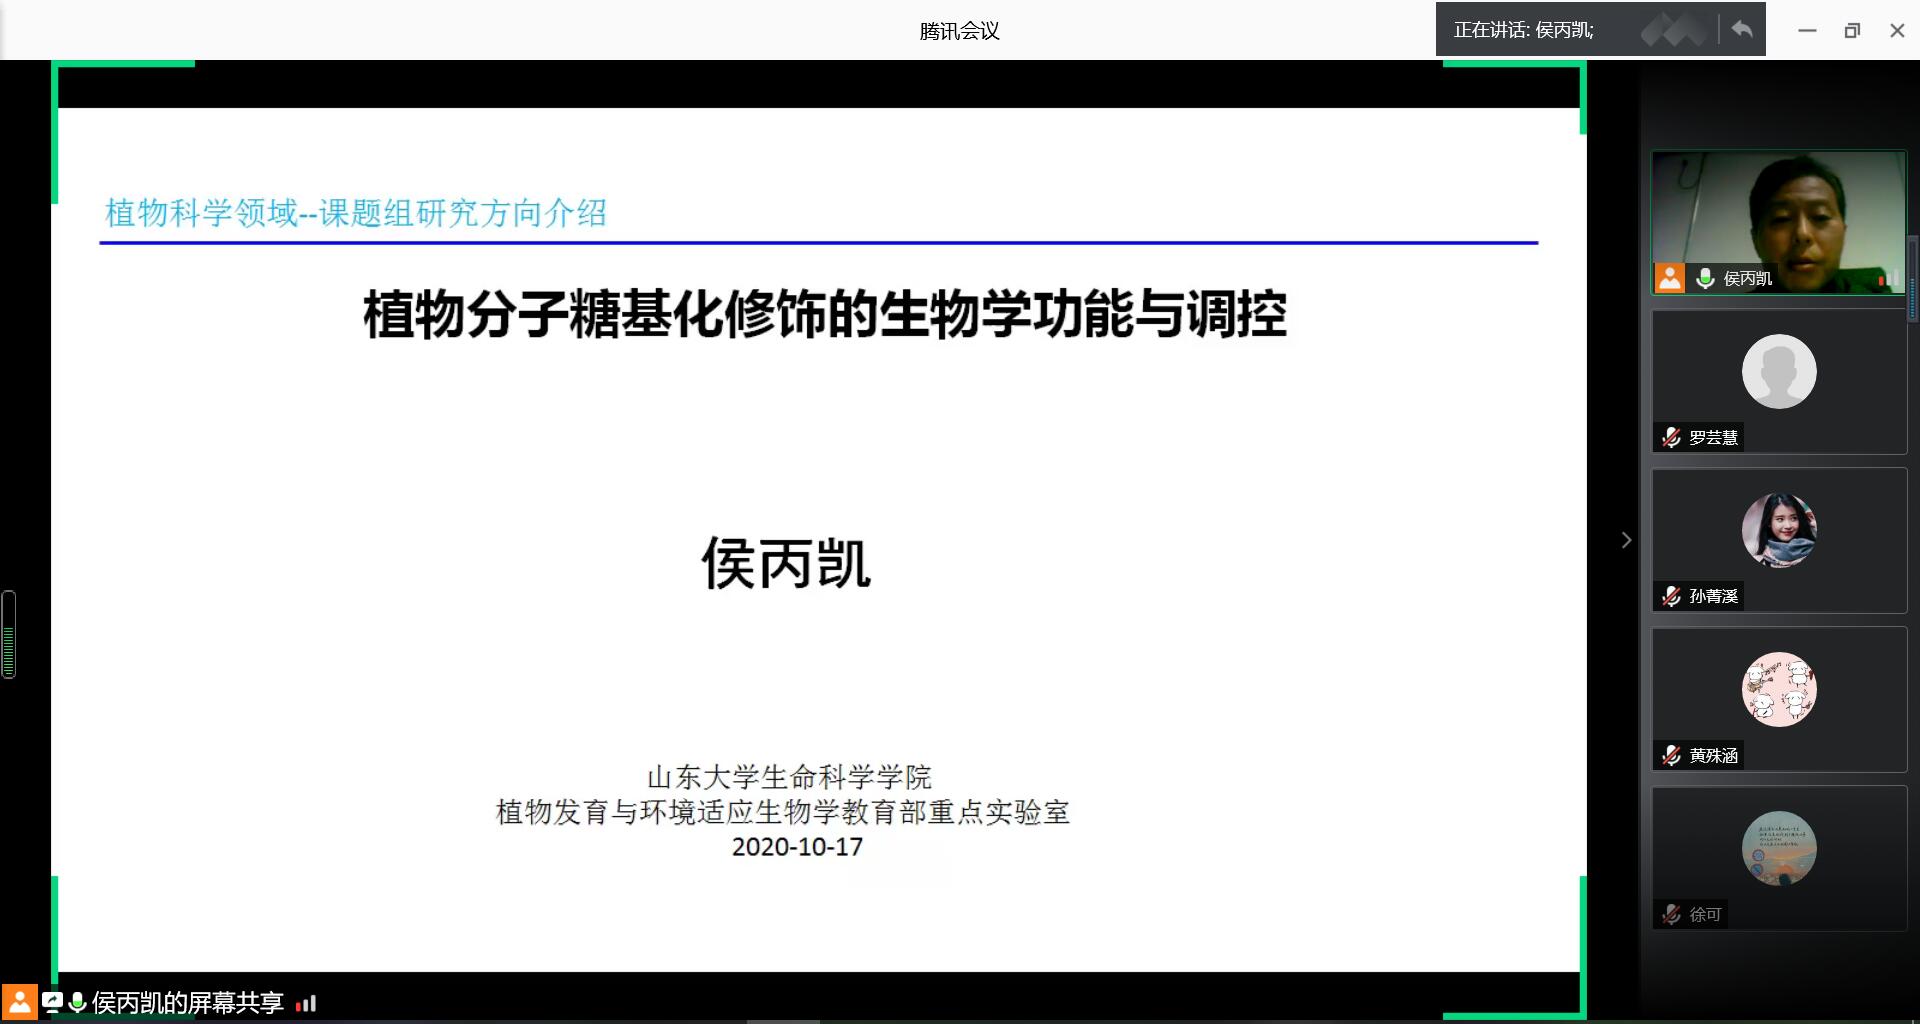Select 侯丙凯 speaker video thumbnail
This screenshot has height=1024, width=1920.
point(1779,222)
